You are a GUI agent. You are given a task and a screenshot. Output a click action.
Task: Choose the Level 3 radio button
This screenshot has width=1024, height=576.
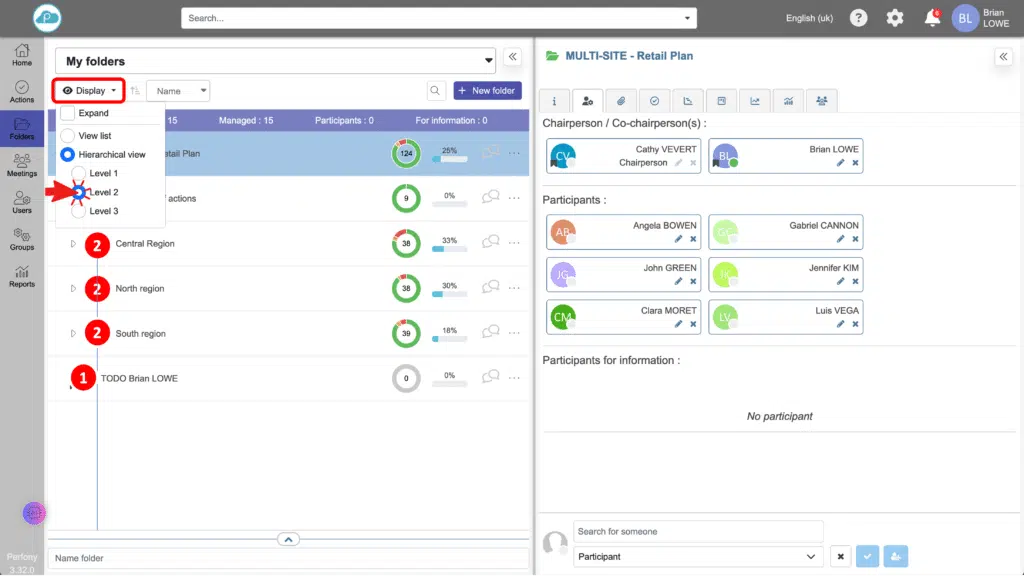click(79, 211)
